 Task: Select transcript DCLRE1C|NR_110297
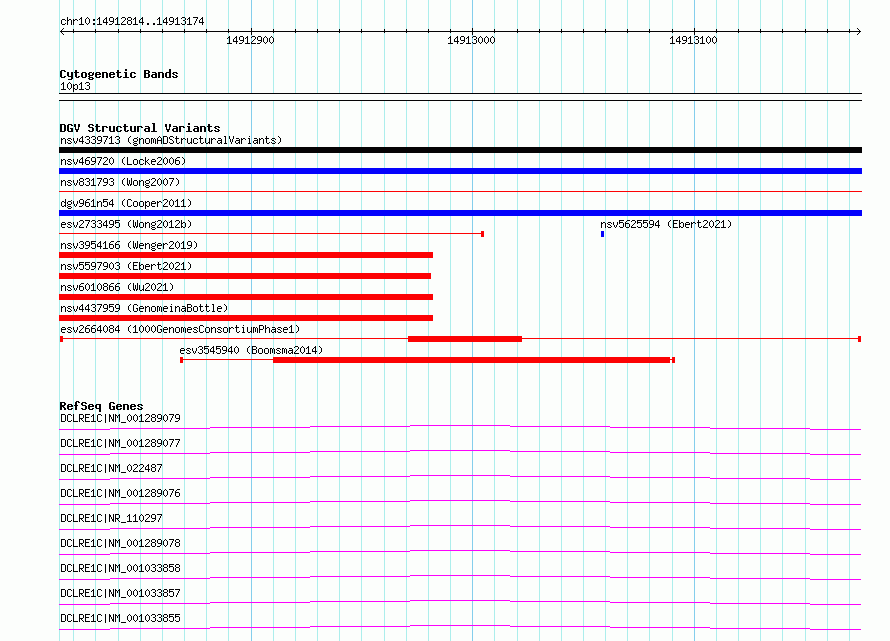click(x=111, y=518)
